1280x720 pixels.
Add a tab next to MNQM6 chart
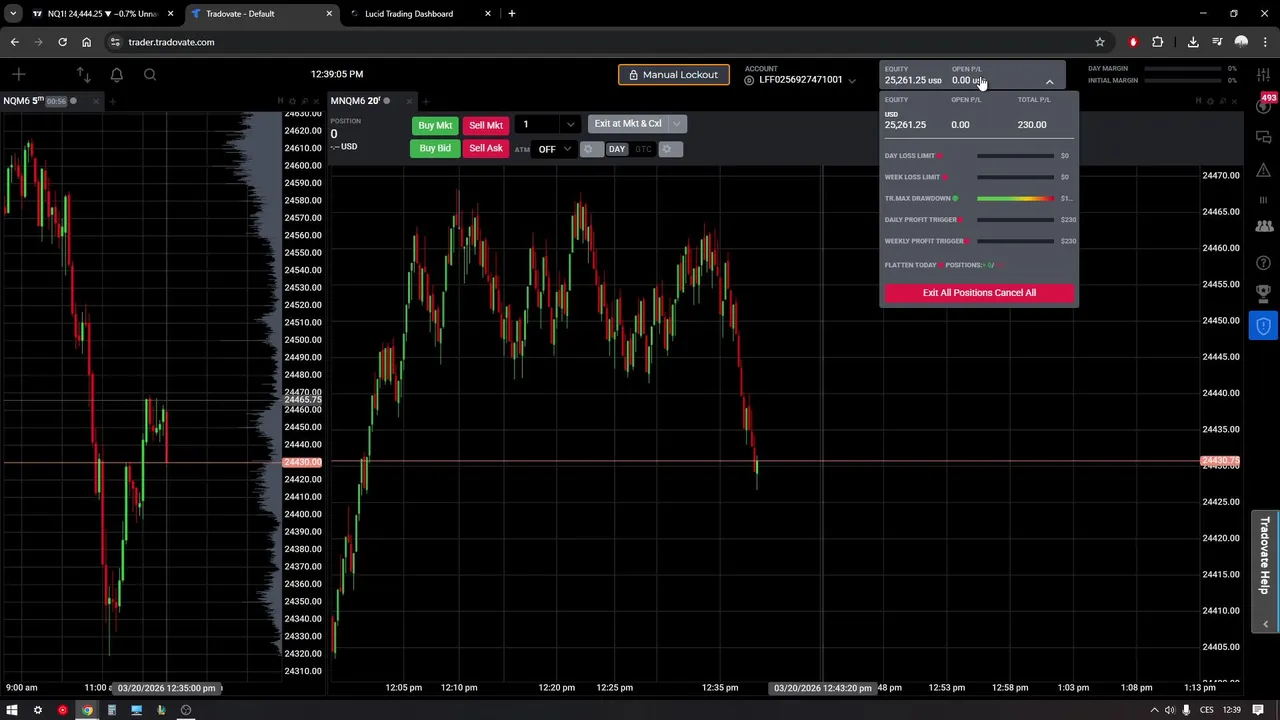tap(425, 101)
